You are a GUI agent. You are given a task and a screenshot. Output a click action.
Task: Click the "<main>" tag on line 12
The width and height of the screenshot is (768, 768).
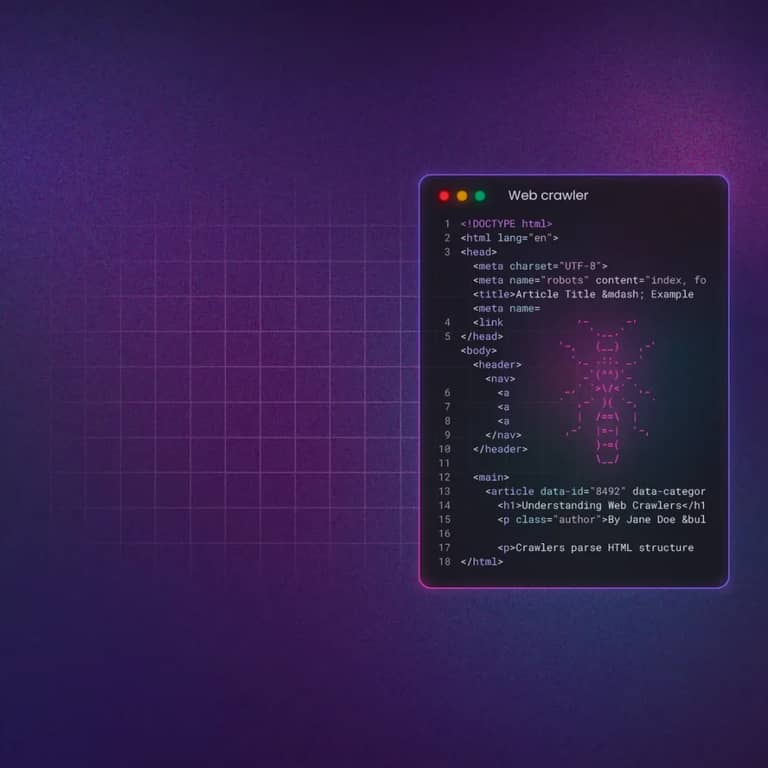(x=491, y=478)
